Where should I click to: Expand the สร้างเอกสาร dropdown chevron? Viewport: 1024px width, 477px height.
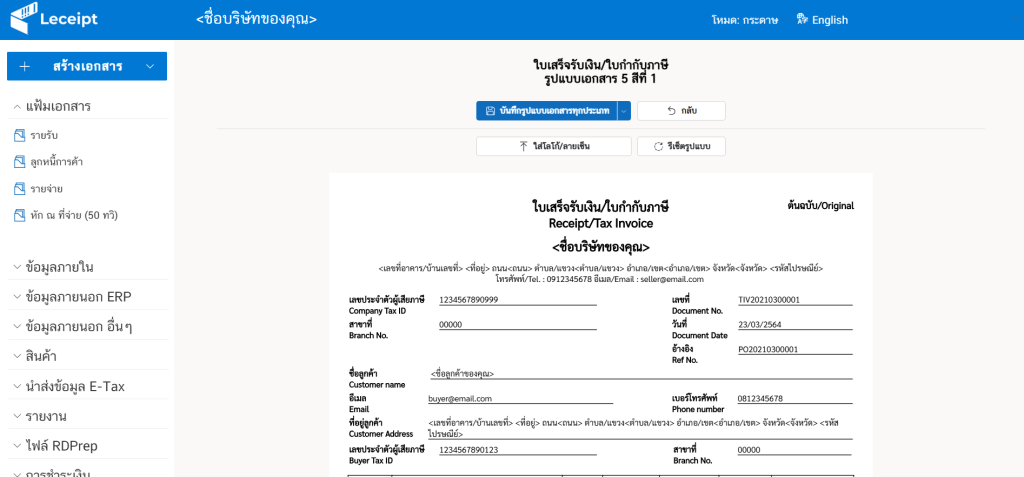pyautogui.click(x=150, y=66)
